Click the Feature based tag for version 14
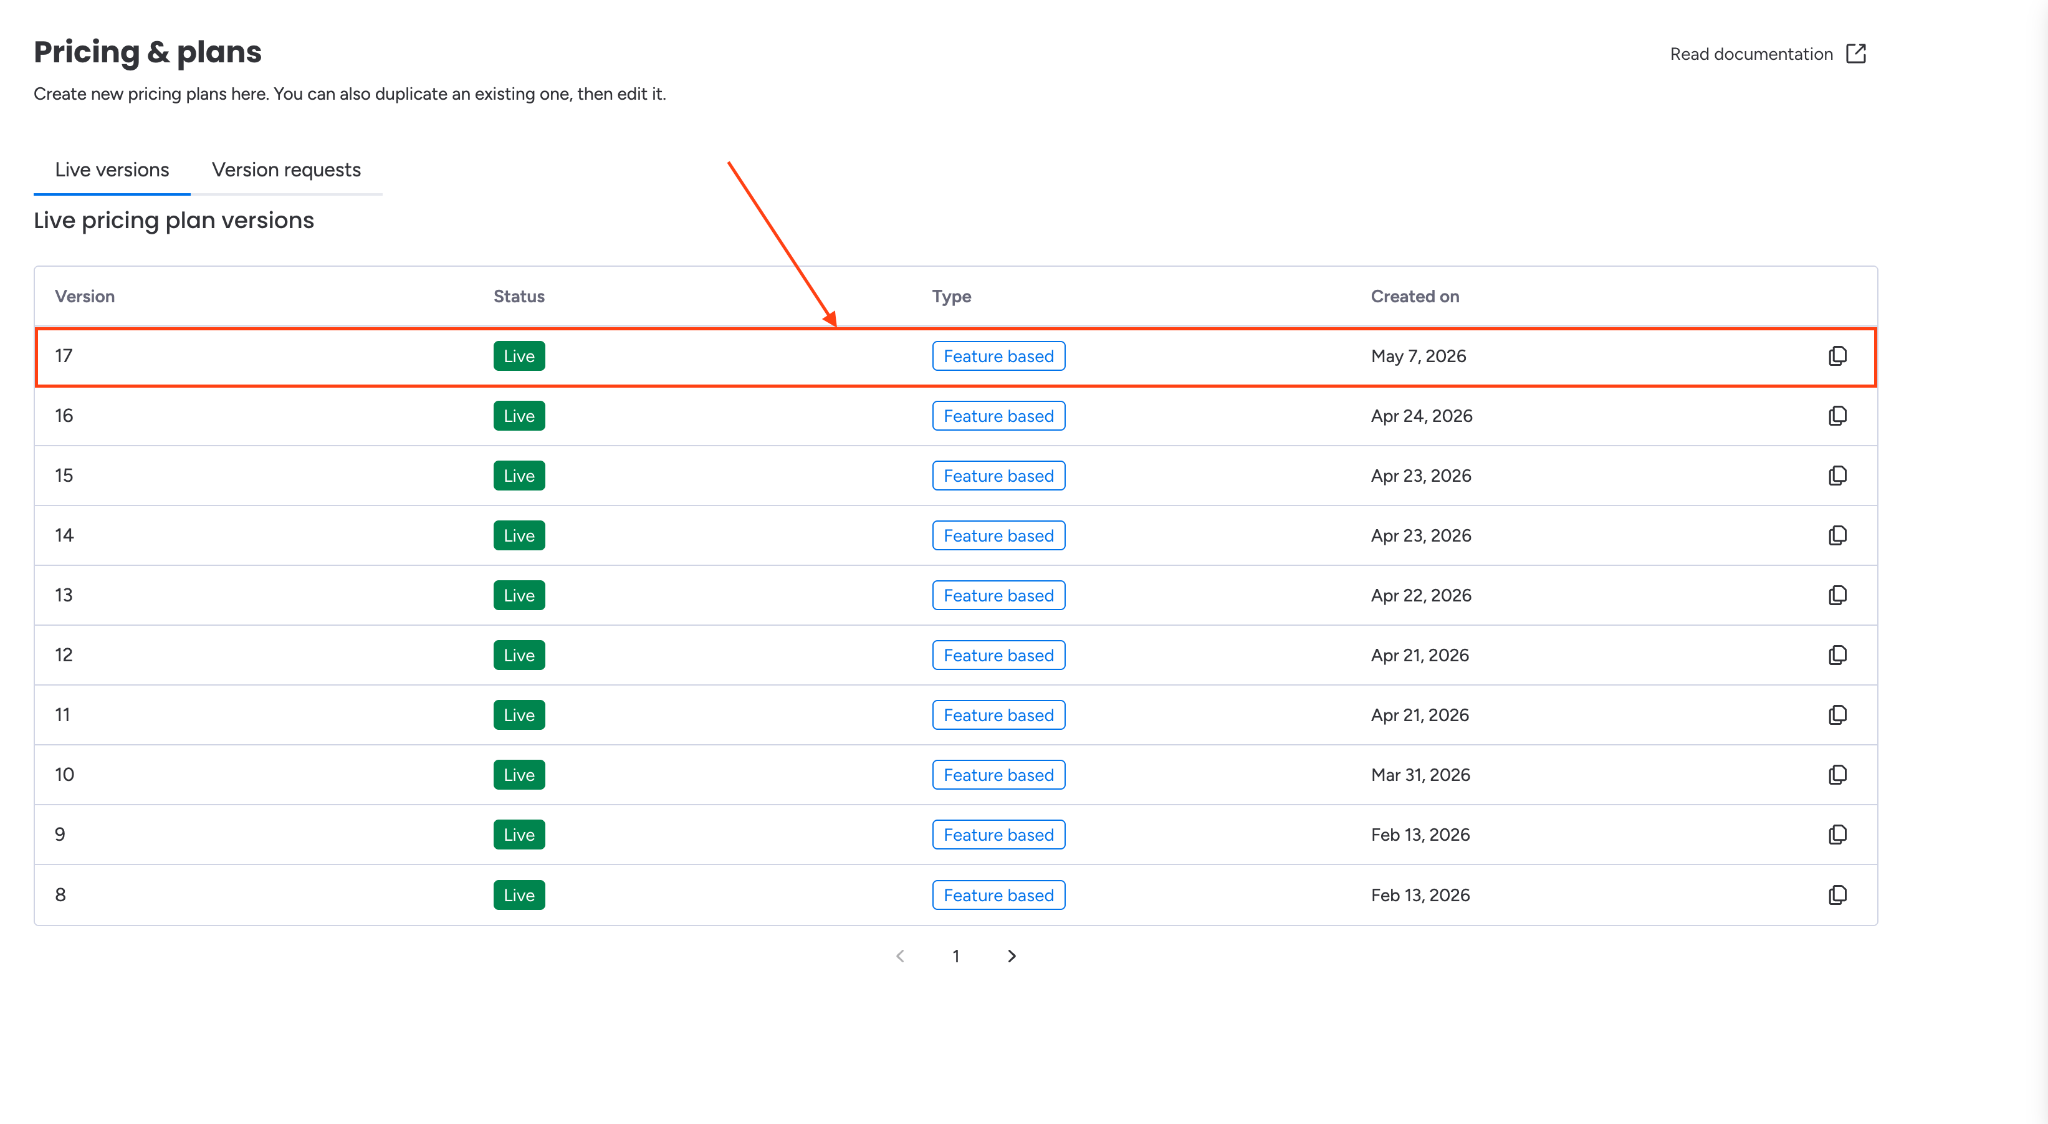The width and height of the screenshot is (2048, 1124). pos(999,536)
